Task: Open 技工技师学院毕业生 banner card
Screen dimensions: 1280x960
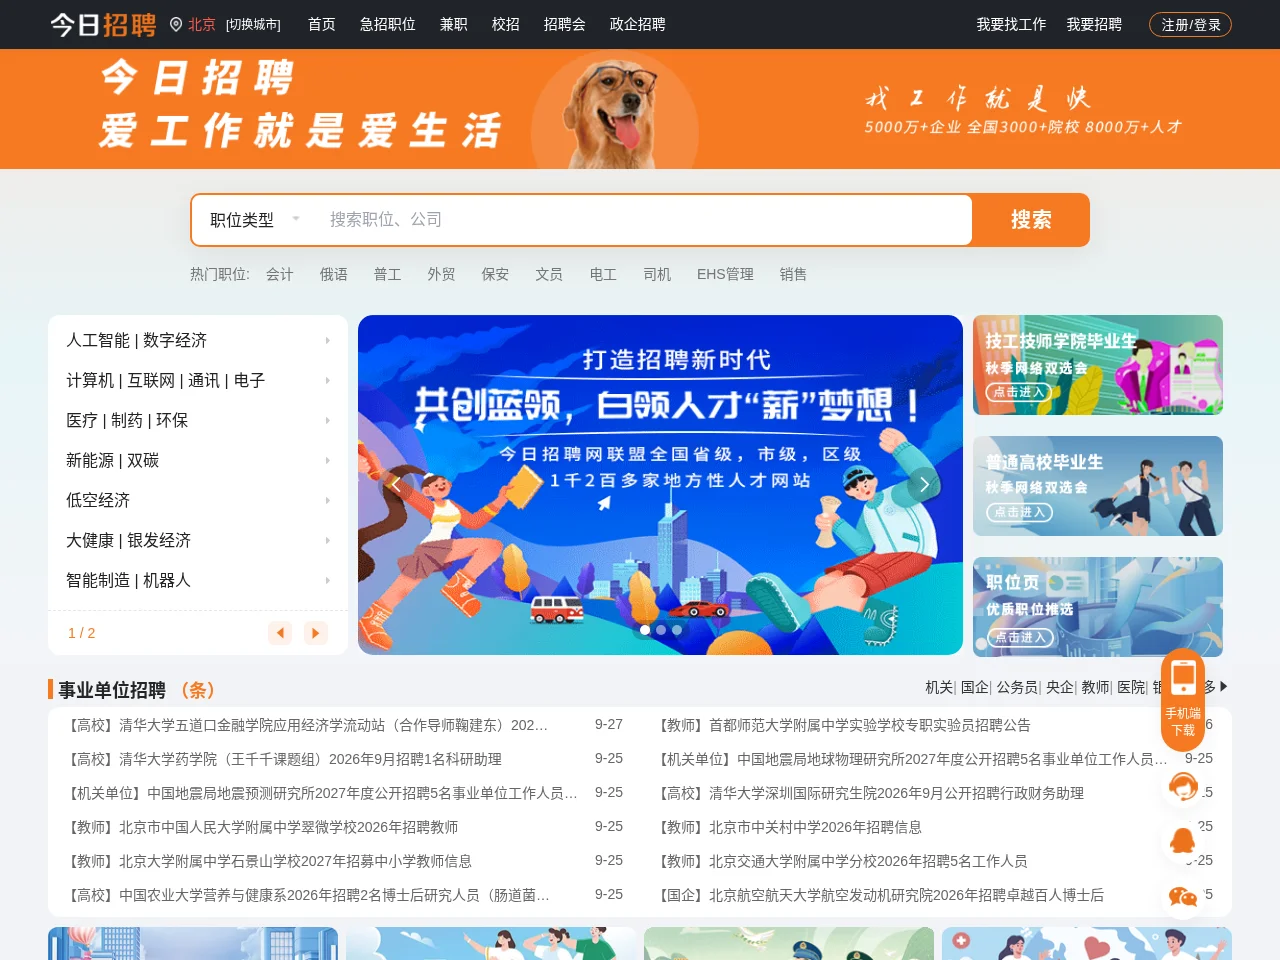Action: pos(1098,365)
